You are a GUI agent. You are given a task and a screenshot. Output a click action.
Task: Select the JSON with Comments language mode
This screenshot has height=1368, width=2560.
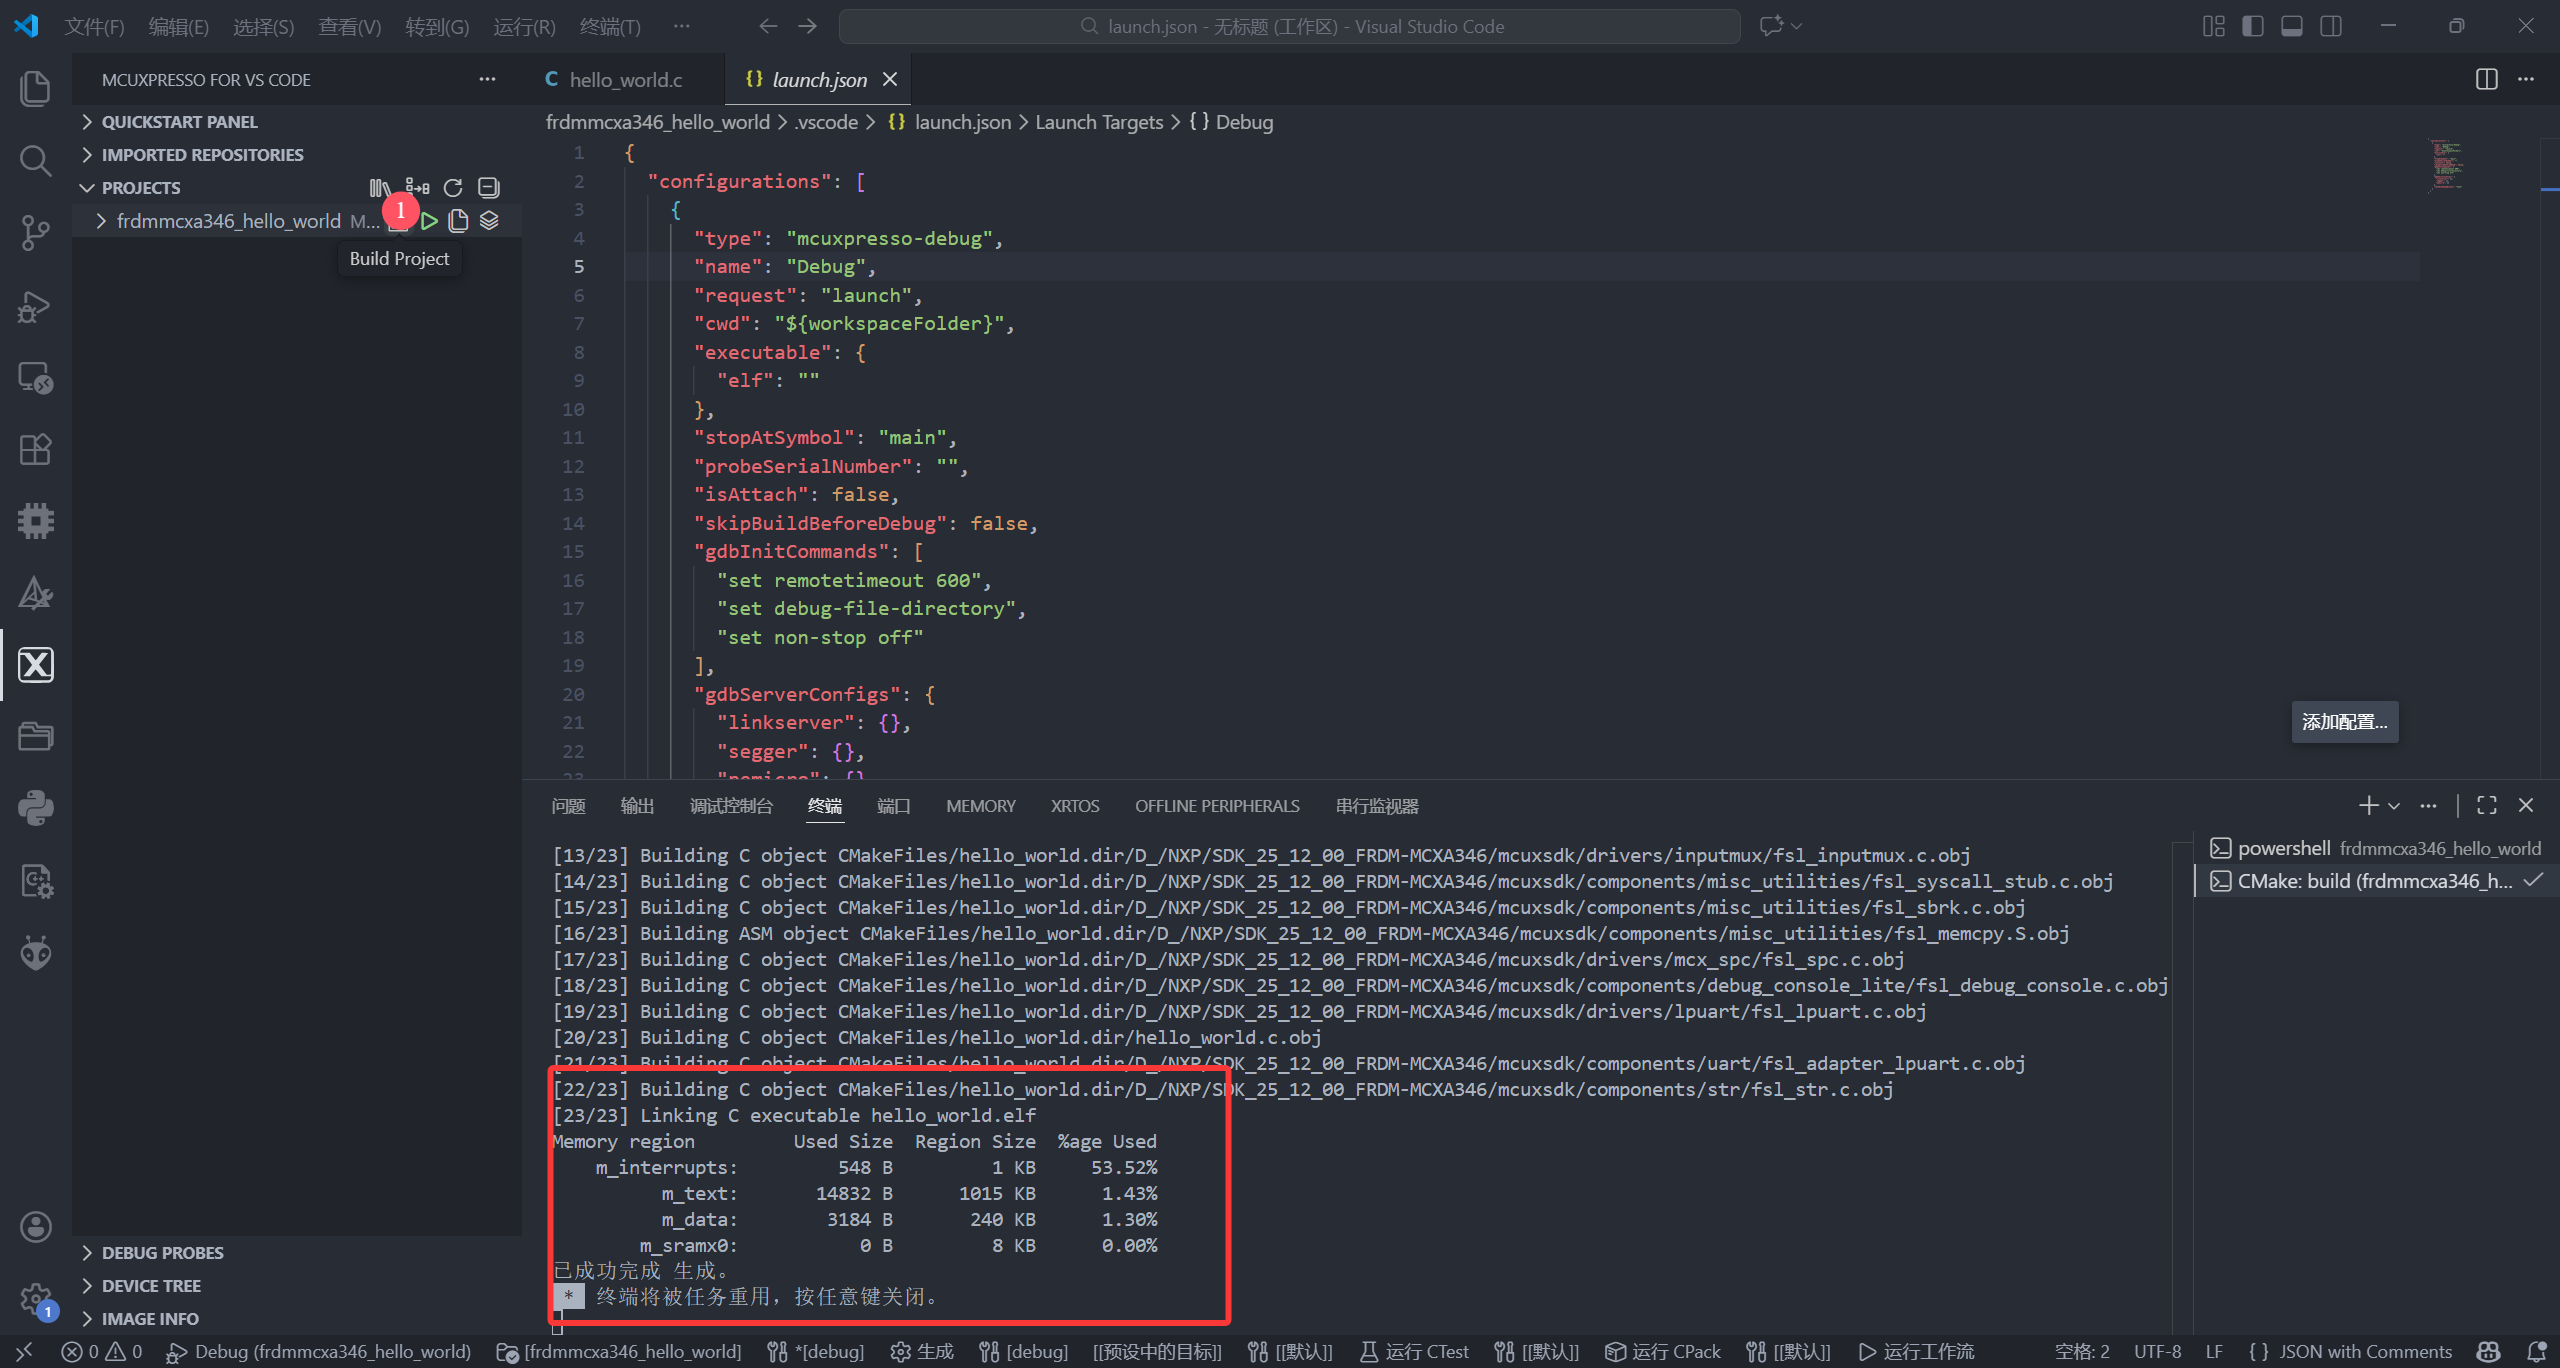tap(2350, 1352)
